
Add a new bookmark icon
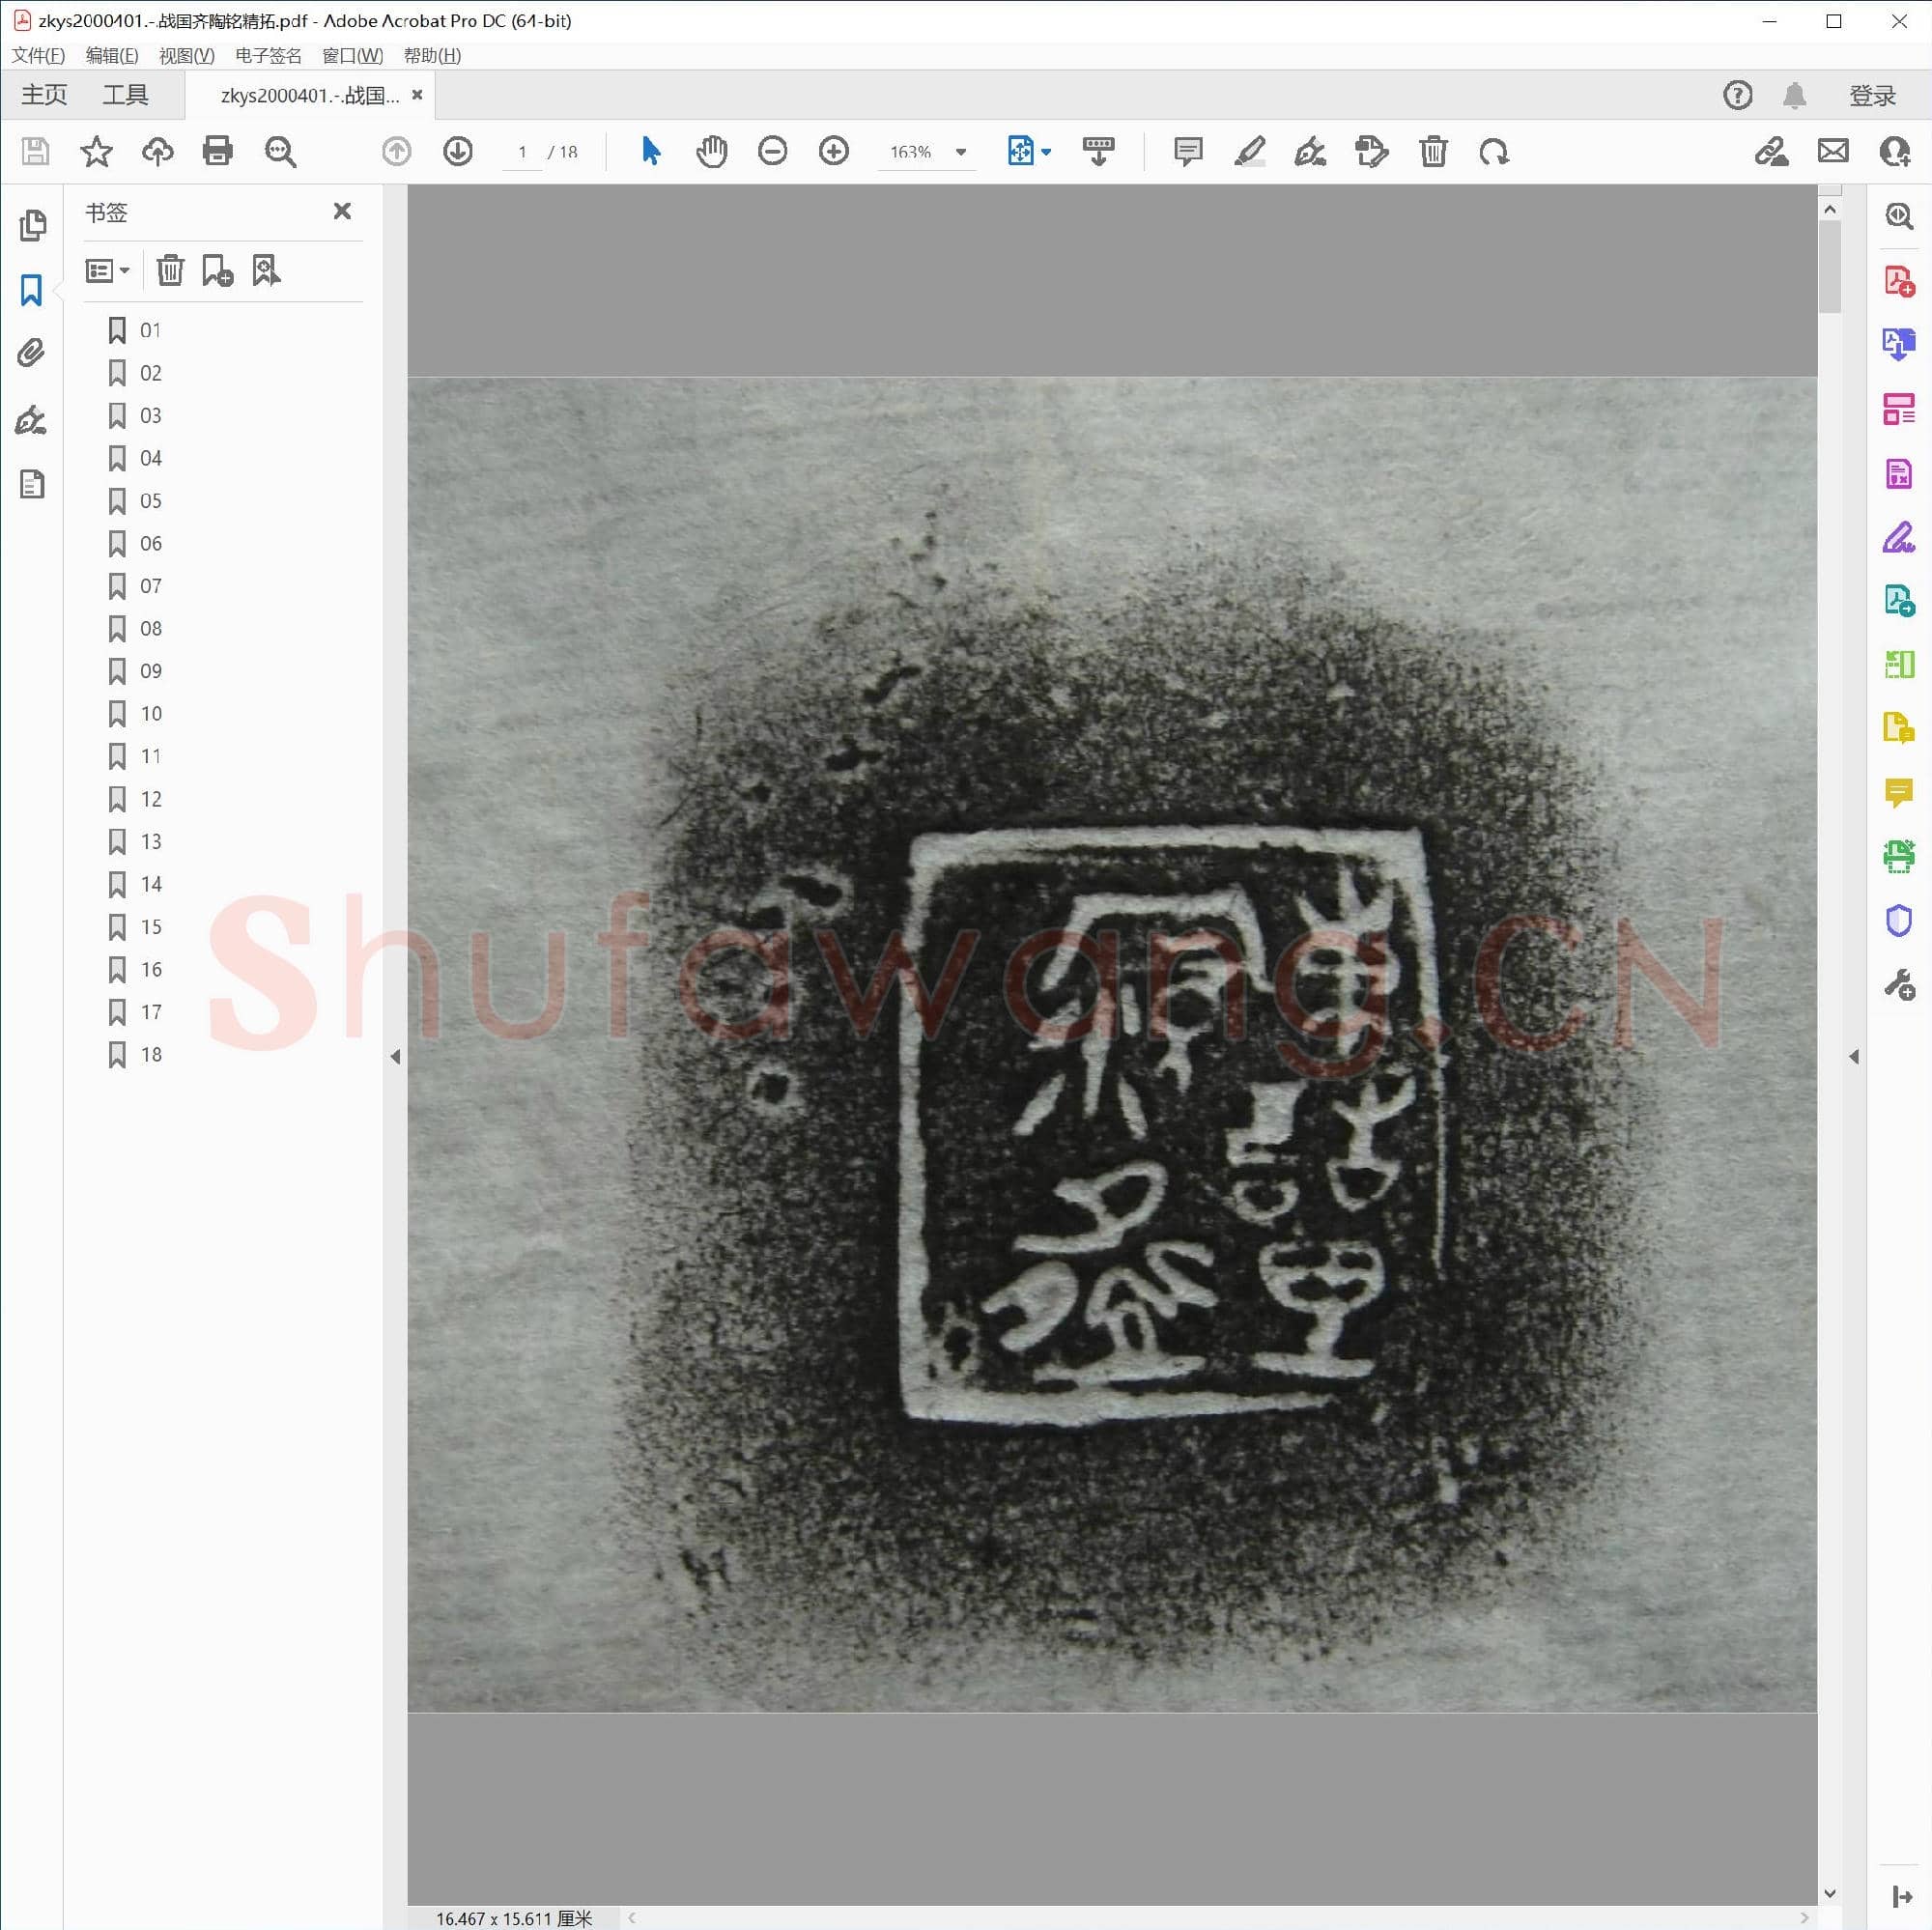[217, 270]
